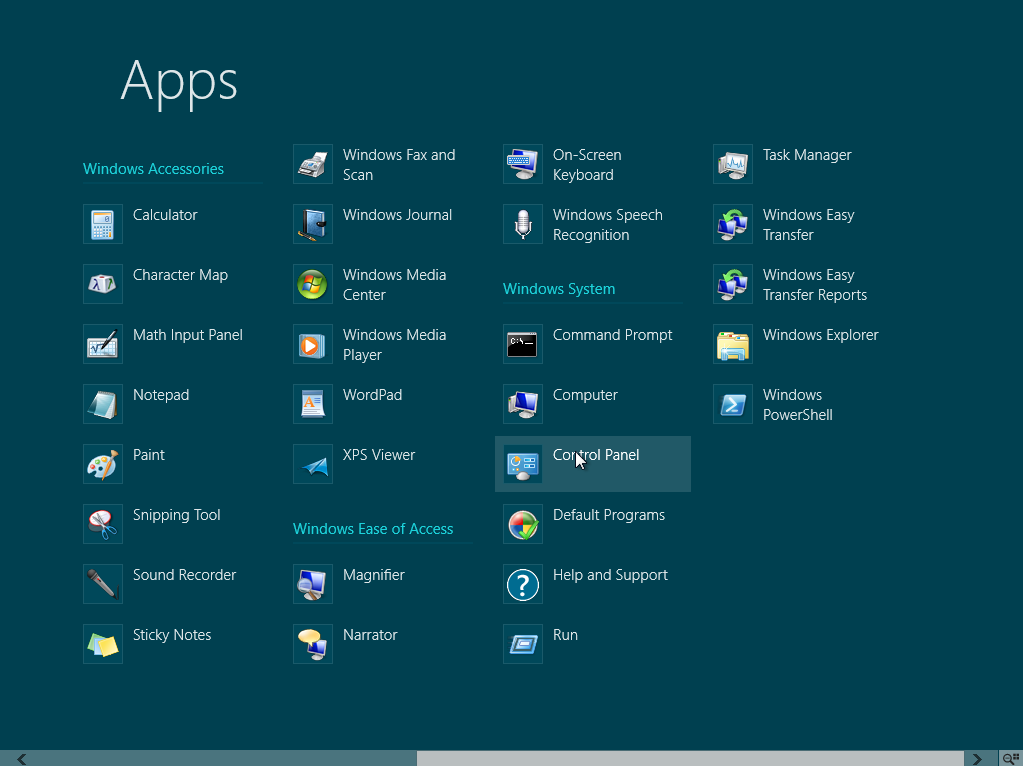Launch Default Programs

pyautogui.click(x=584, y=524)
